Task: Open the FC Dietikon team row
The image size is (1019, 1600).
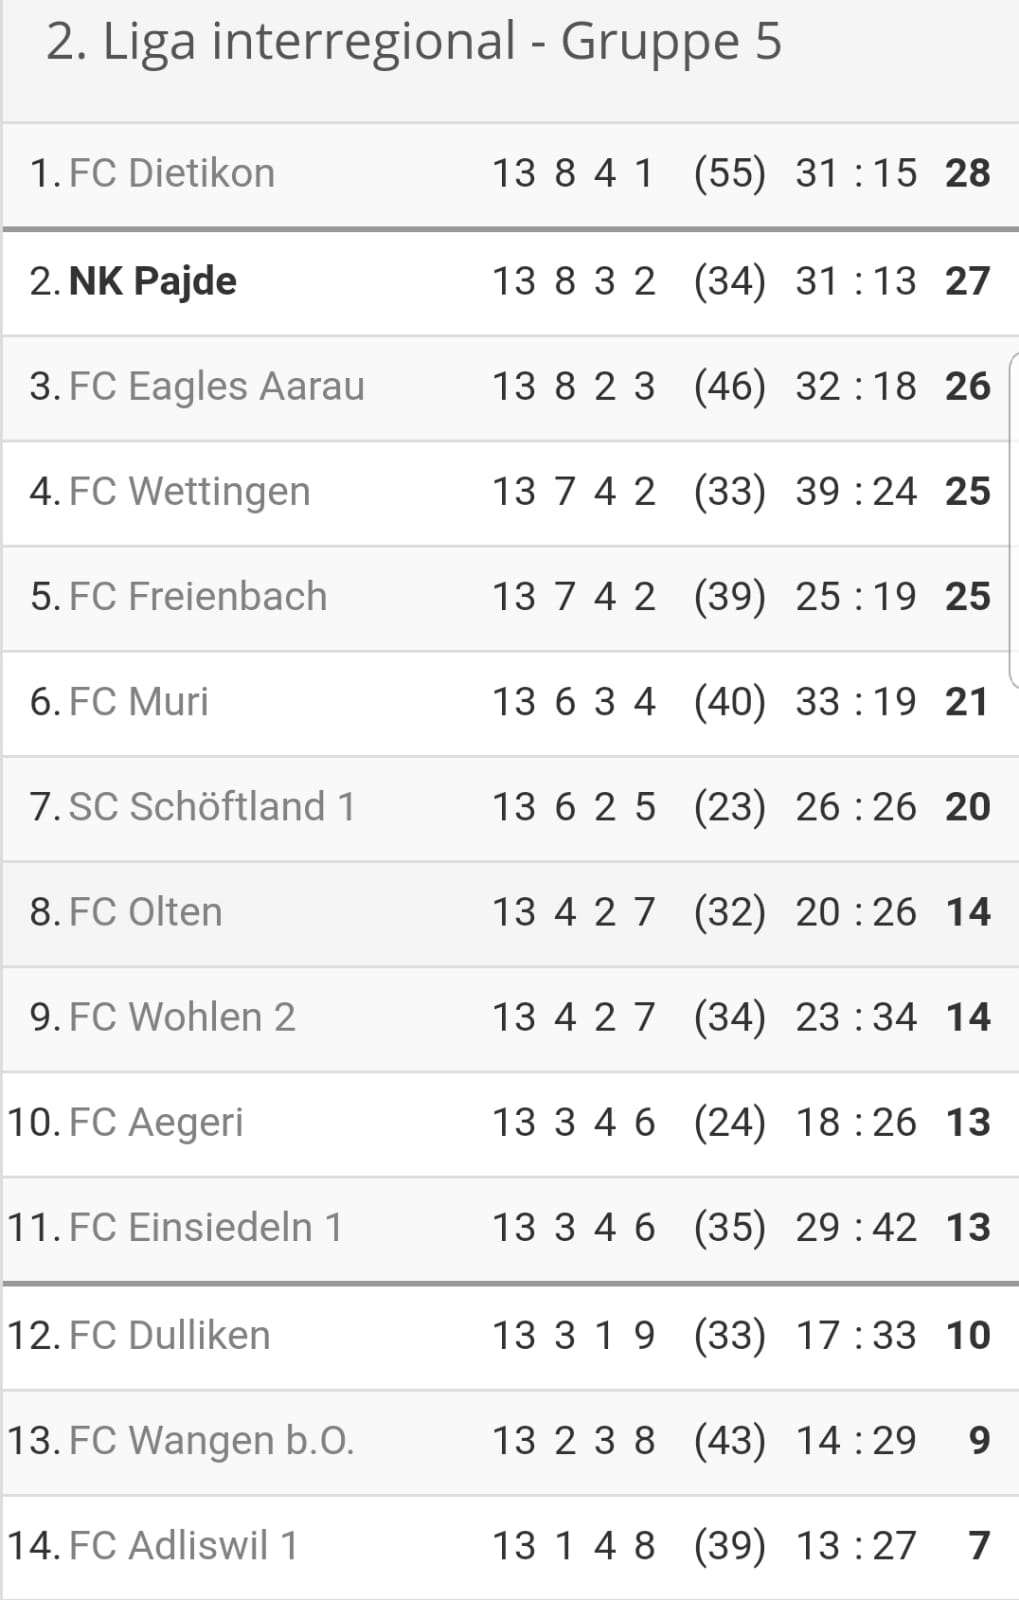Action: pos(509,174)
